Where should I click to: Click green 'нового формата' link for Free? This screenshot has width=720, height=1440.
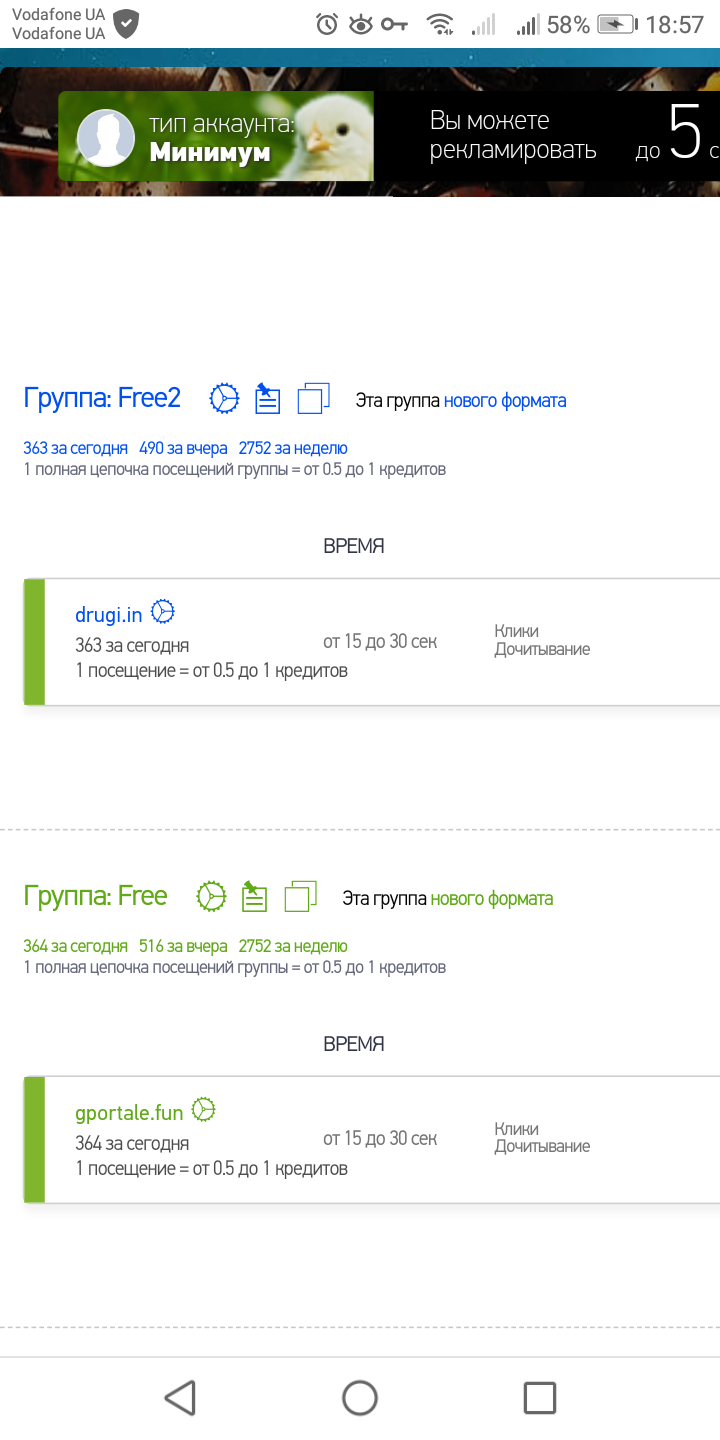click(x=491, y=899)
